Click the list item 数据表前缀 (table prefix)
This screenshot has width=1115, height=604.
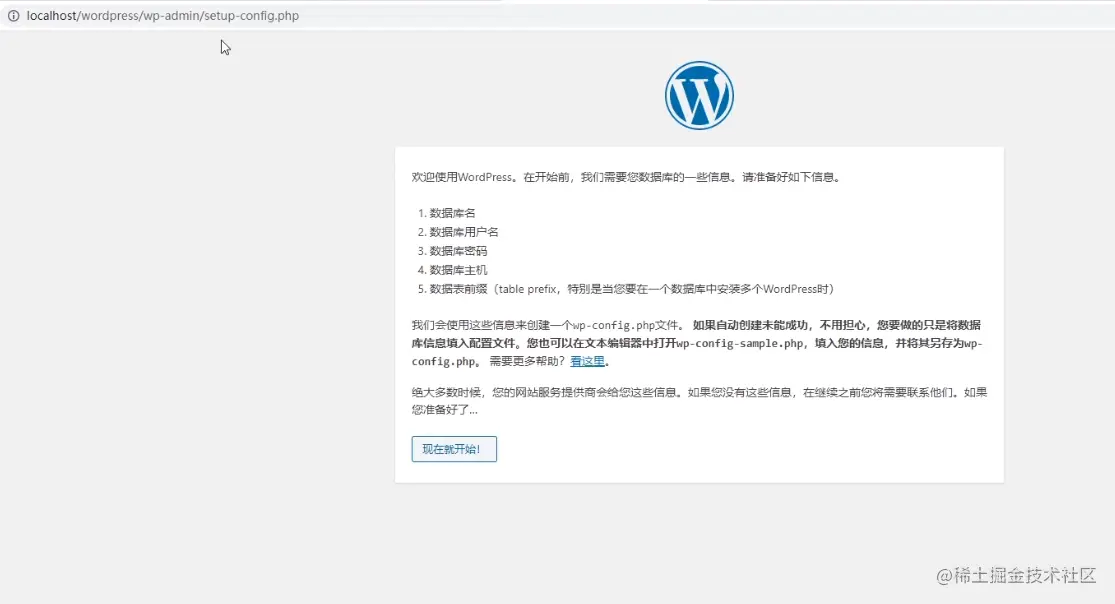click(x=631, y=289)
